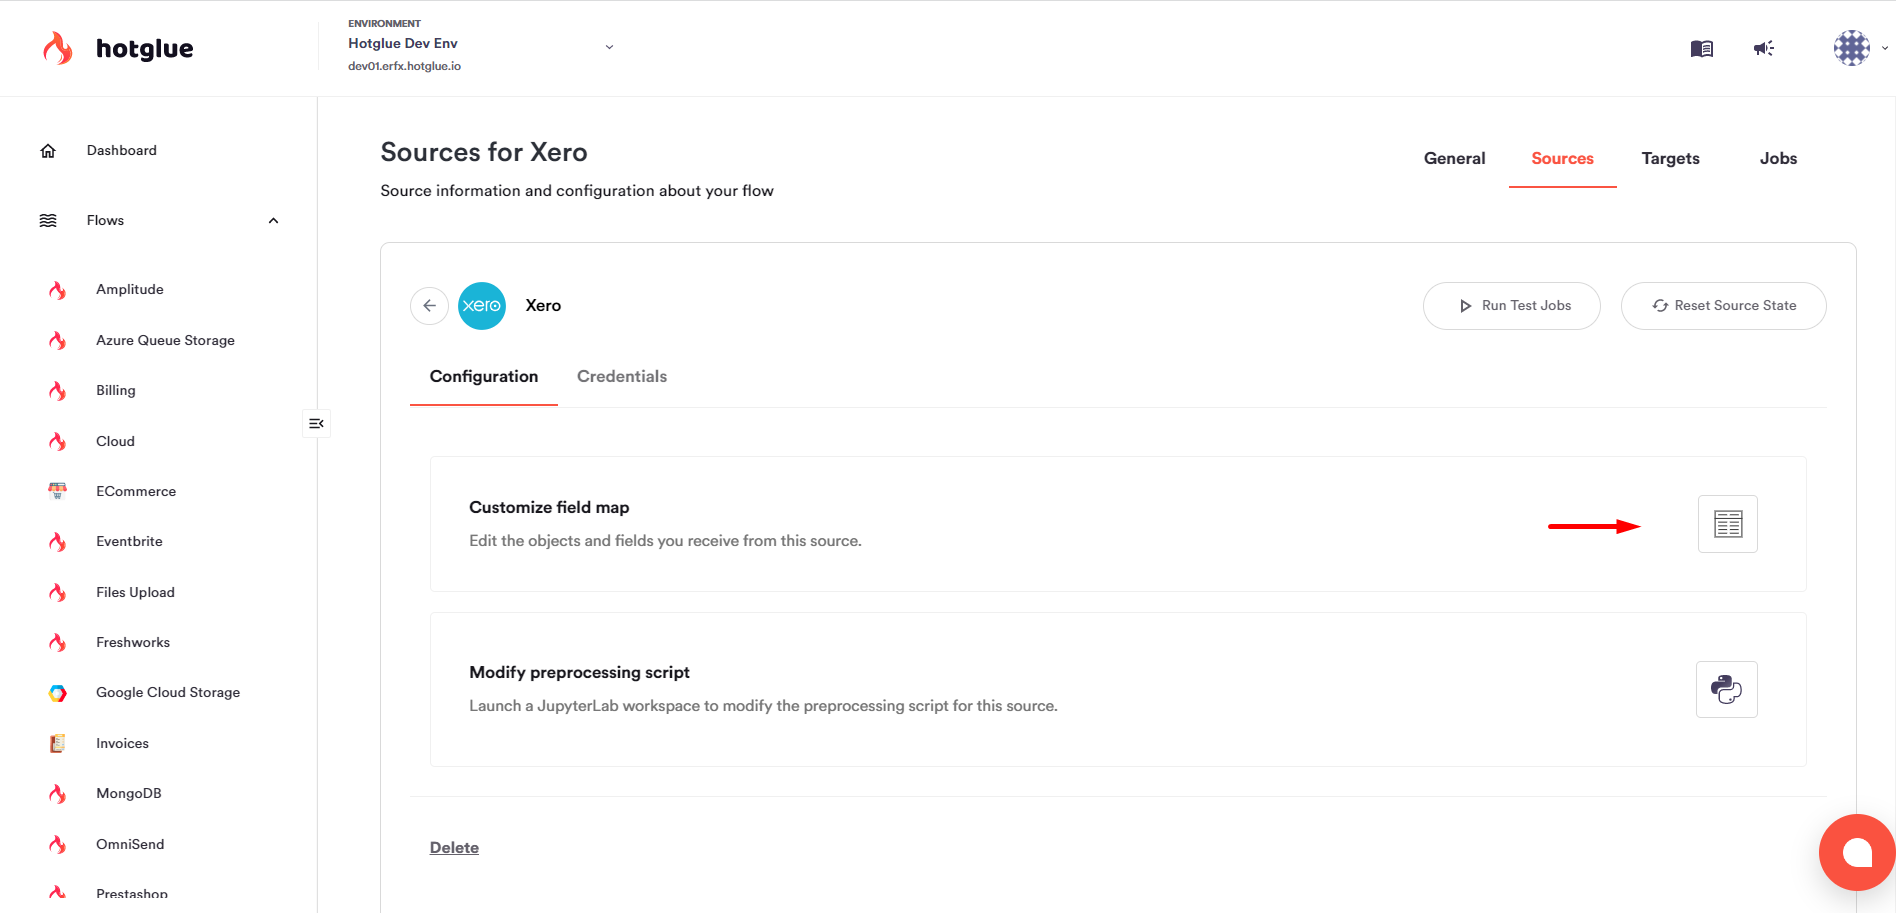Open the Google Cloud Storage flow
1896x913 pixels.
[x=168, y=692]
